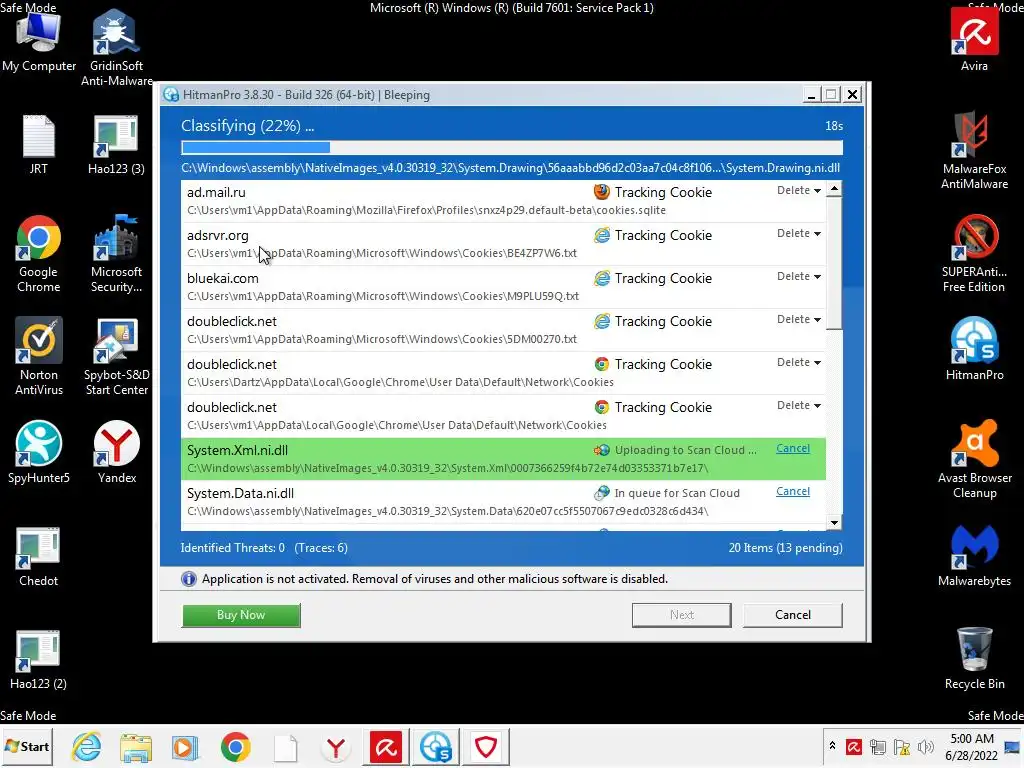The width and height of the screenshot is (1024, 768).
Task: Click the taskbar clock showing 5:00 AM
Action: coord(972,746)
